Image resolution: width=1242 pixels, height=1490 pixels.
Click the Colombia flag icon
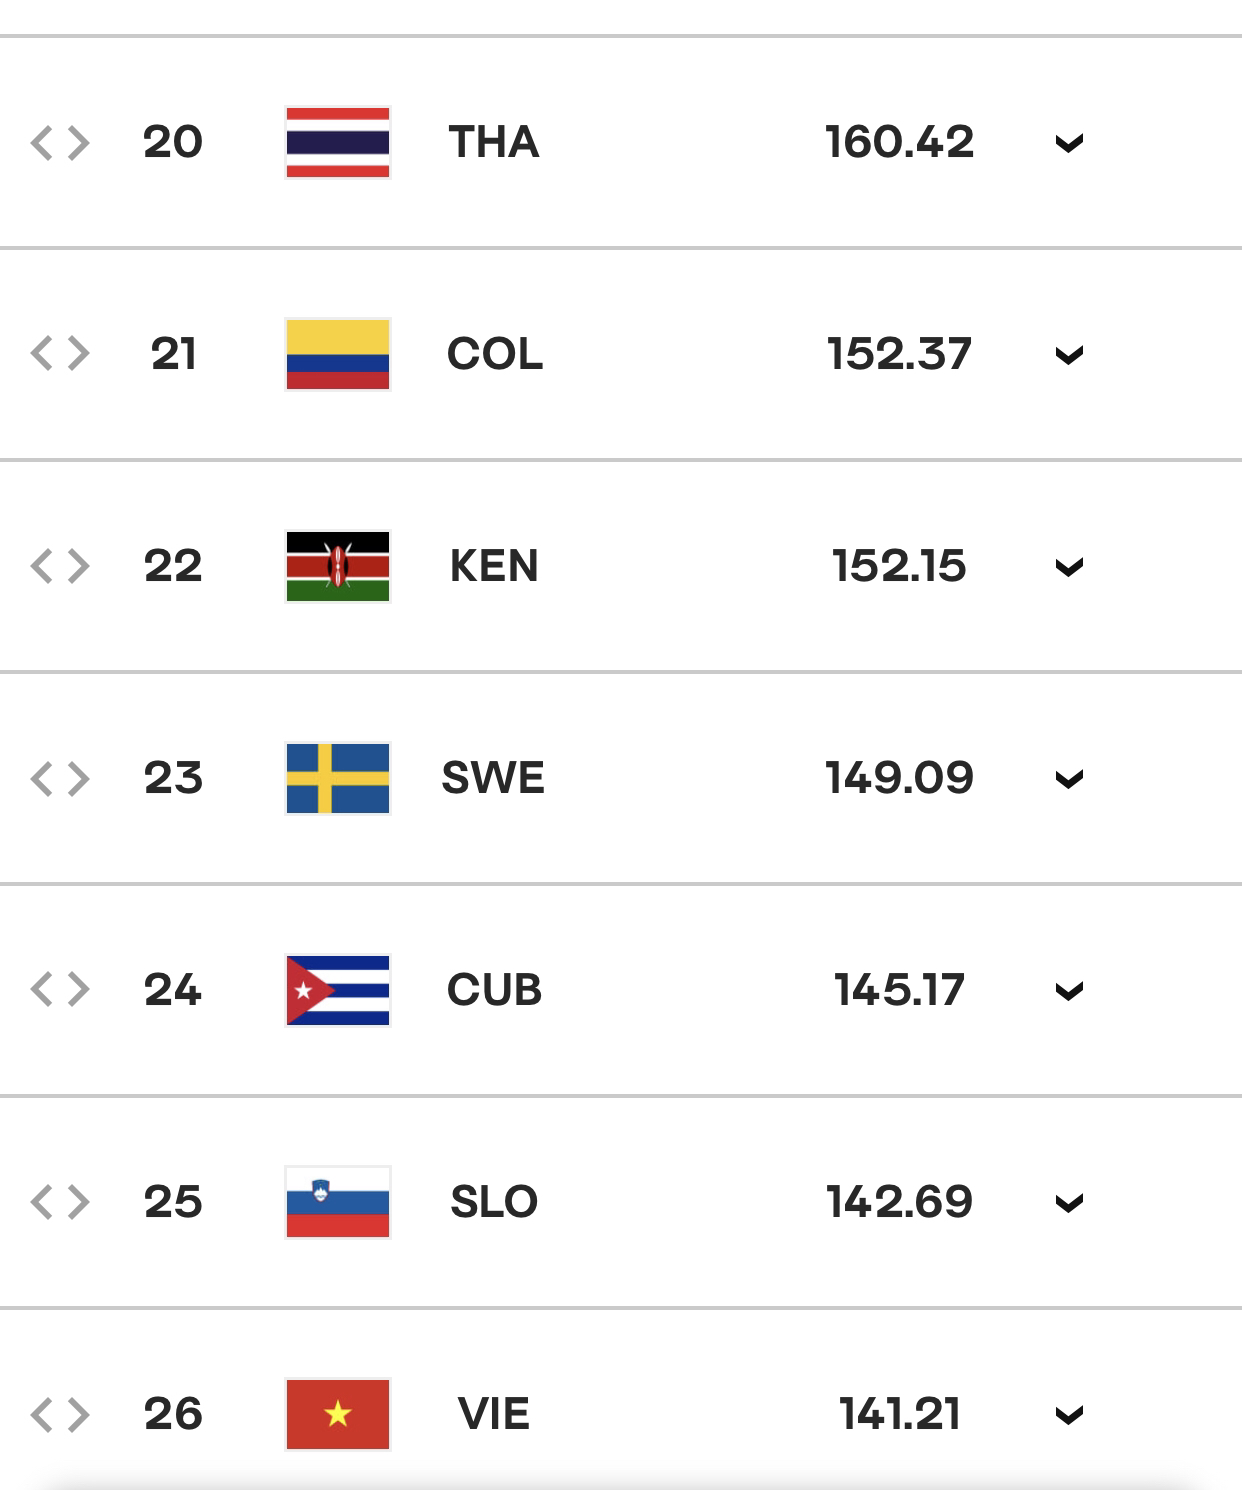[x=338, y=354]
